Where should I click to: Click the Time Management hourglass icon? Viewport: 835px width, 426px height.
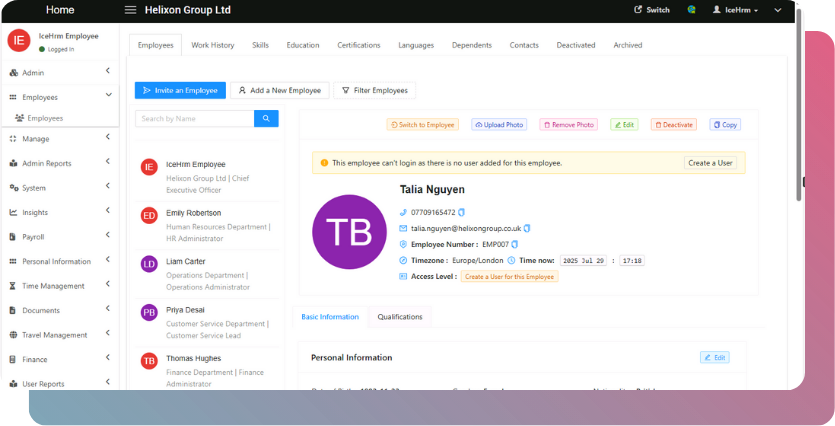[x=13, y=286]
